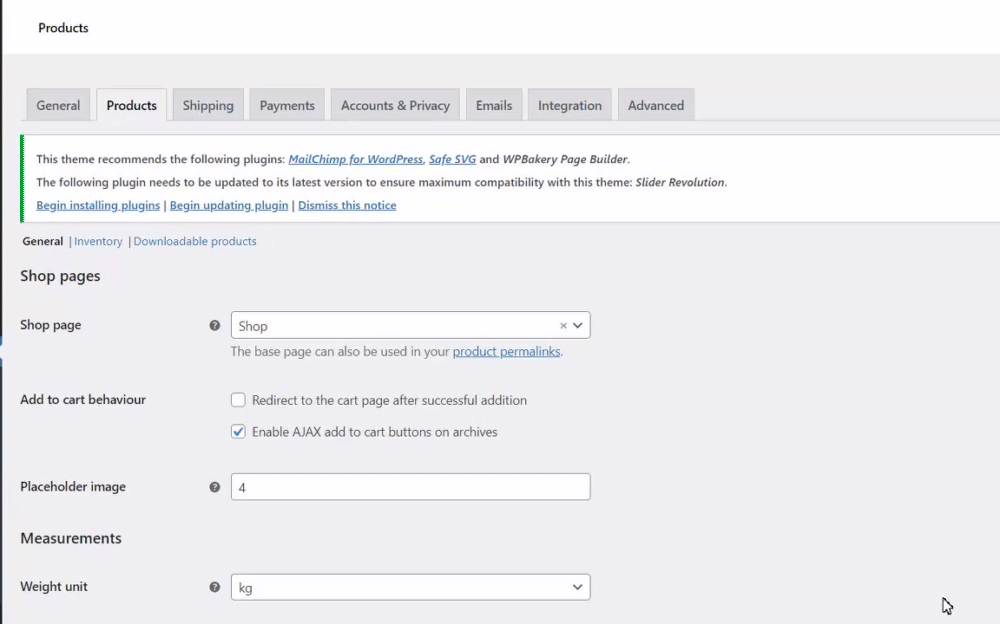1000x624 pixels.
Task: Click the Placeholder image input field
Action: click(x=410, y=487)
